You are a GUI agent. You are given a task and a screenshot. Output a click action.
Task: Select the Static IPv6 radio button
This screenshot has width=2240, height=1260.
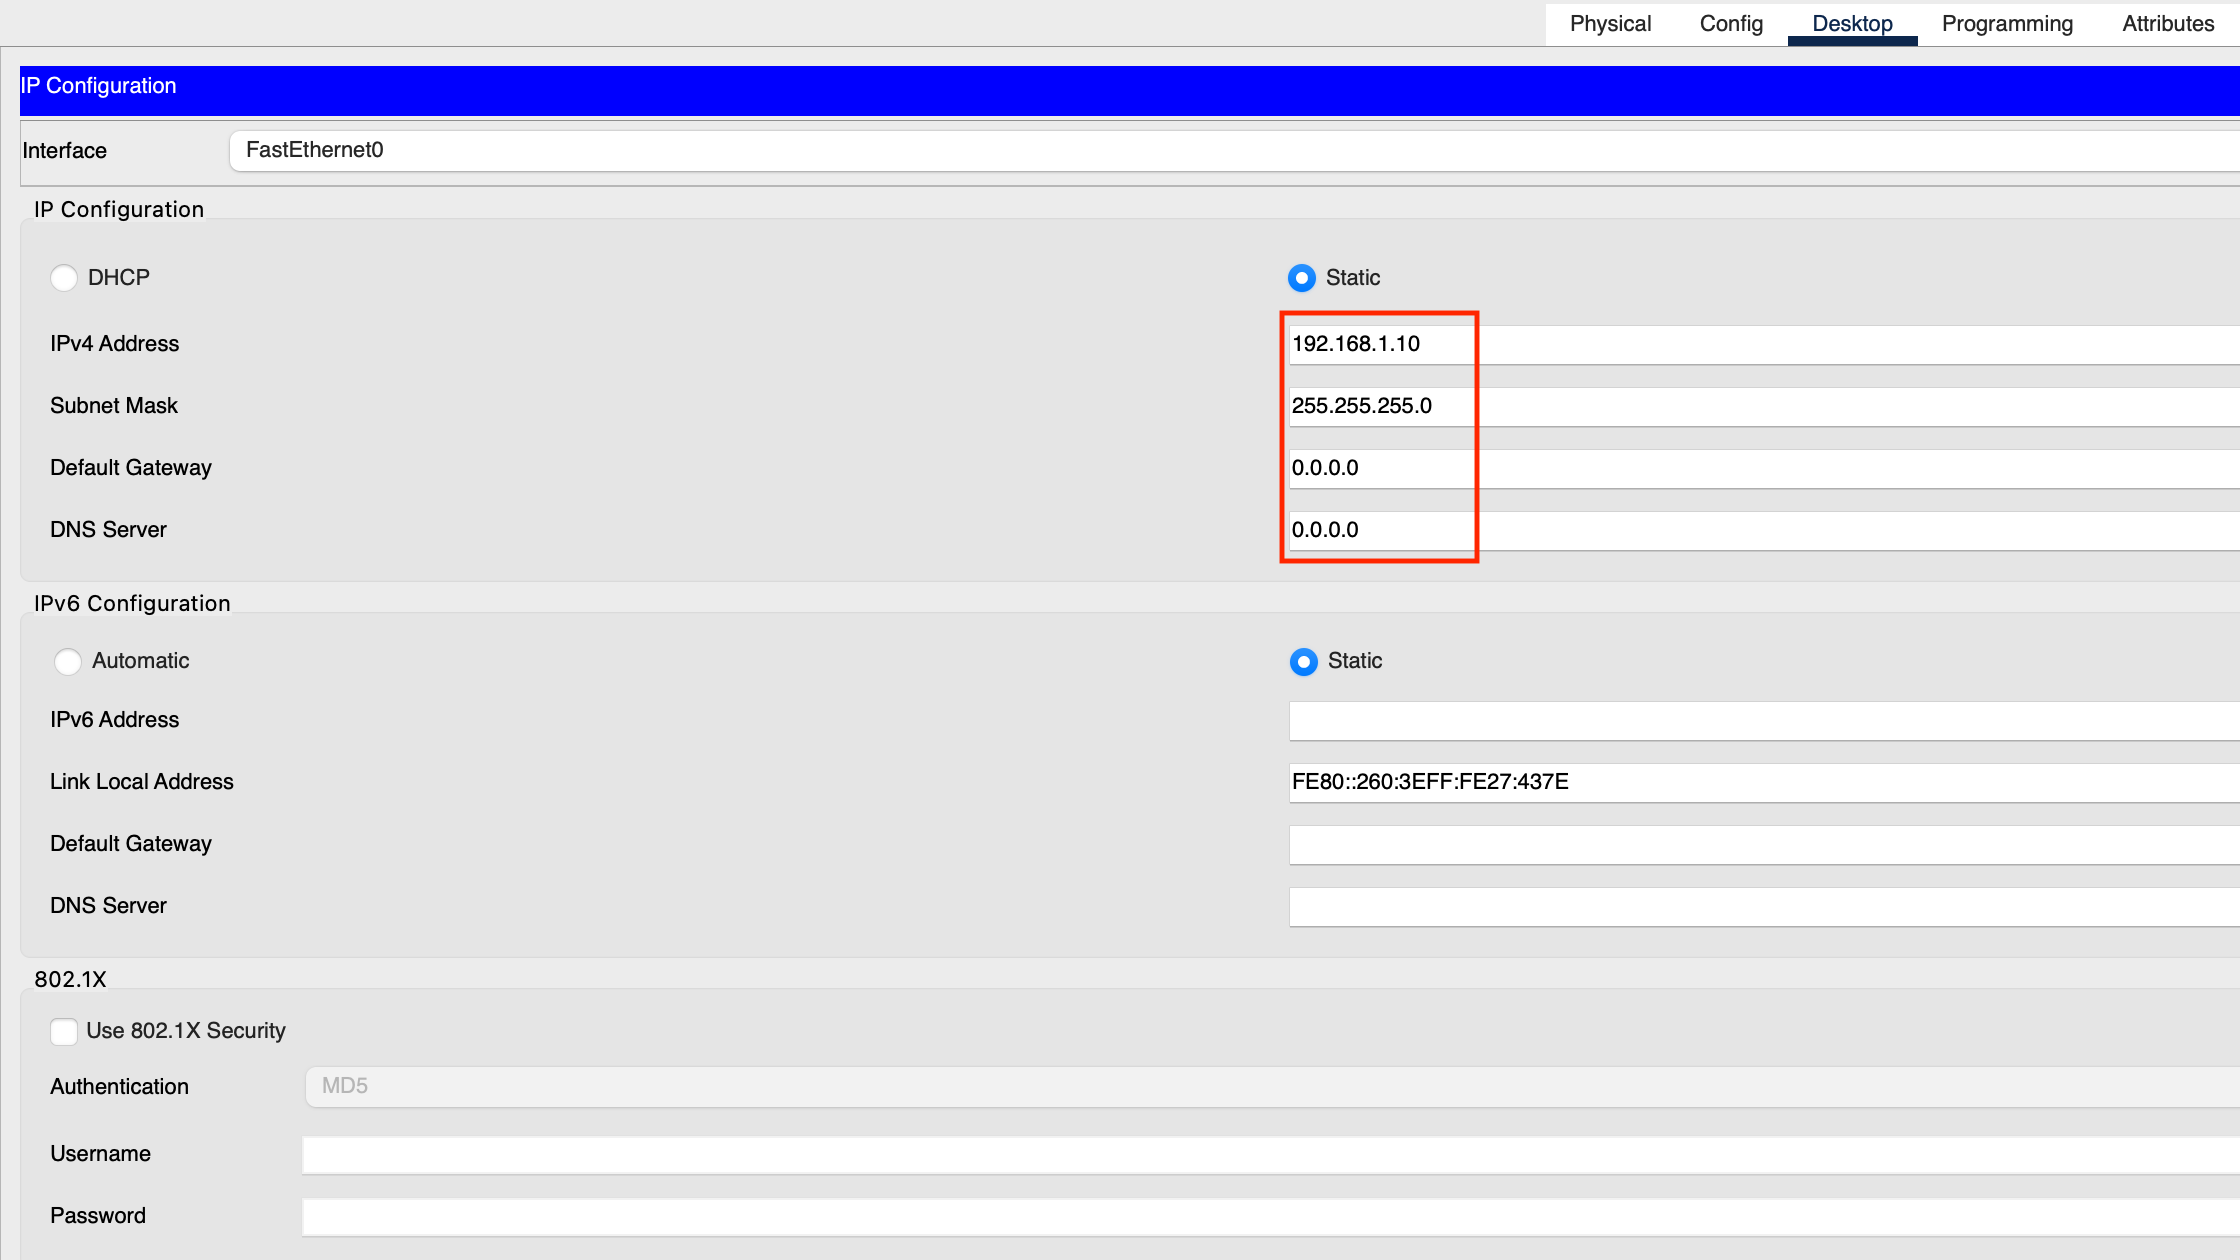click(1303, 661)
